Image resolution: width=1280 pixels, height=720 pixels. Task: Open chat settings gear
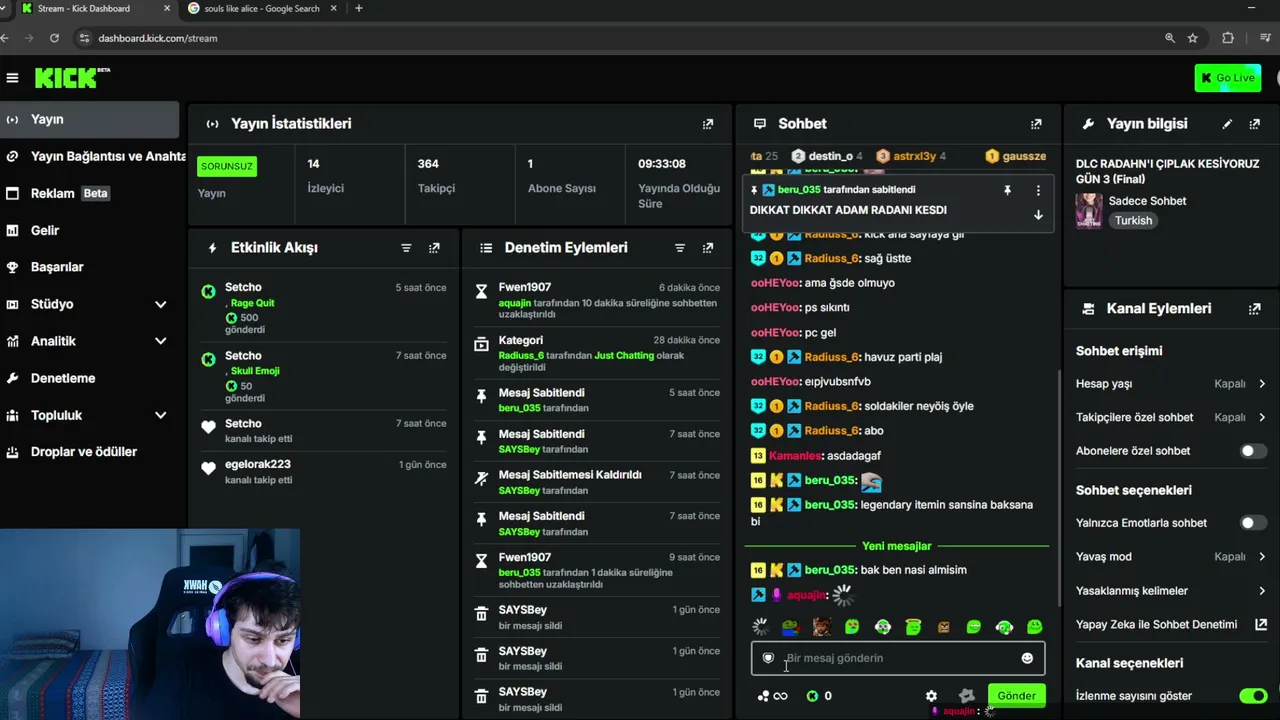coord(931,696)
